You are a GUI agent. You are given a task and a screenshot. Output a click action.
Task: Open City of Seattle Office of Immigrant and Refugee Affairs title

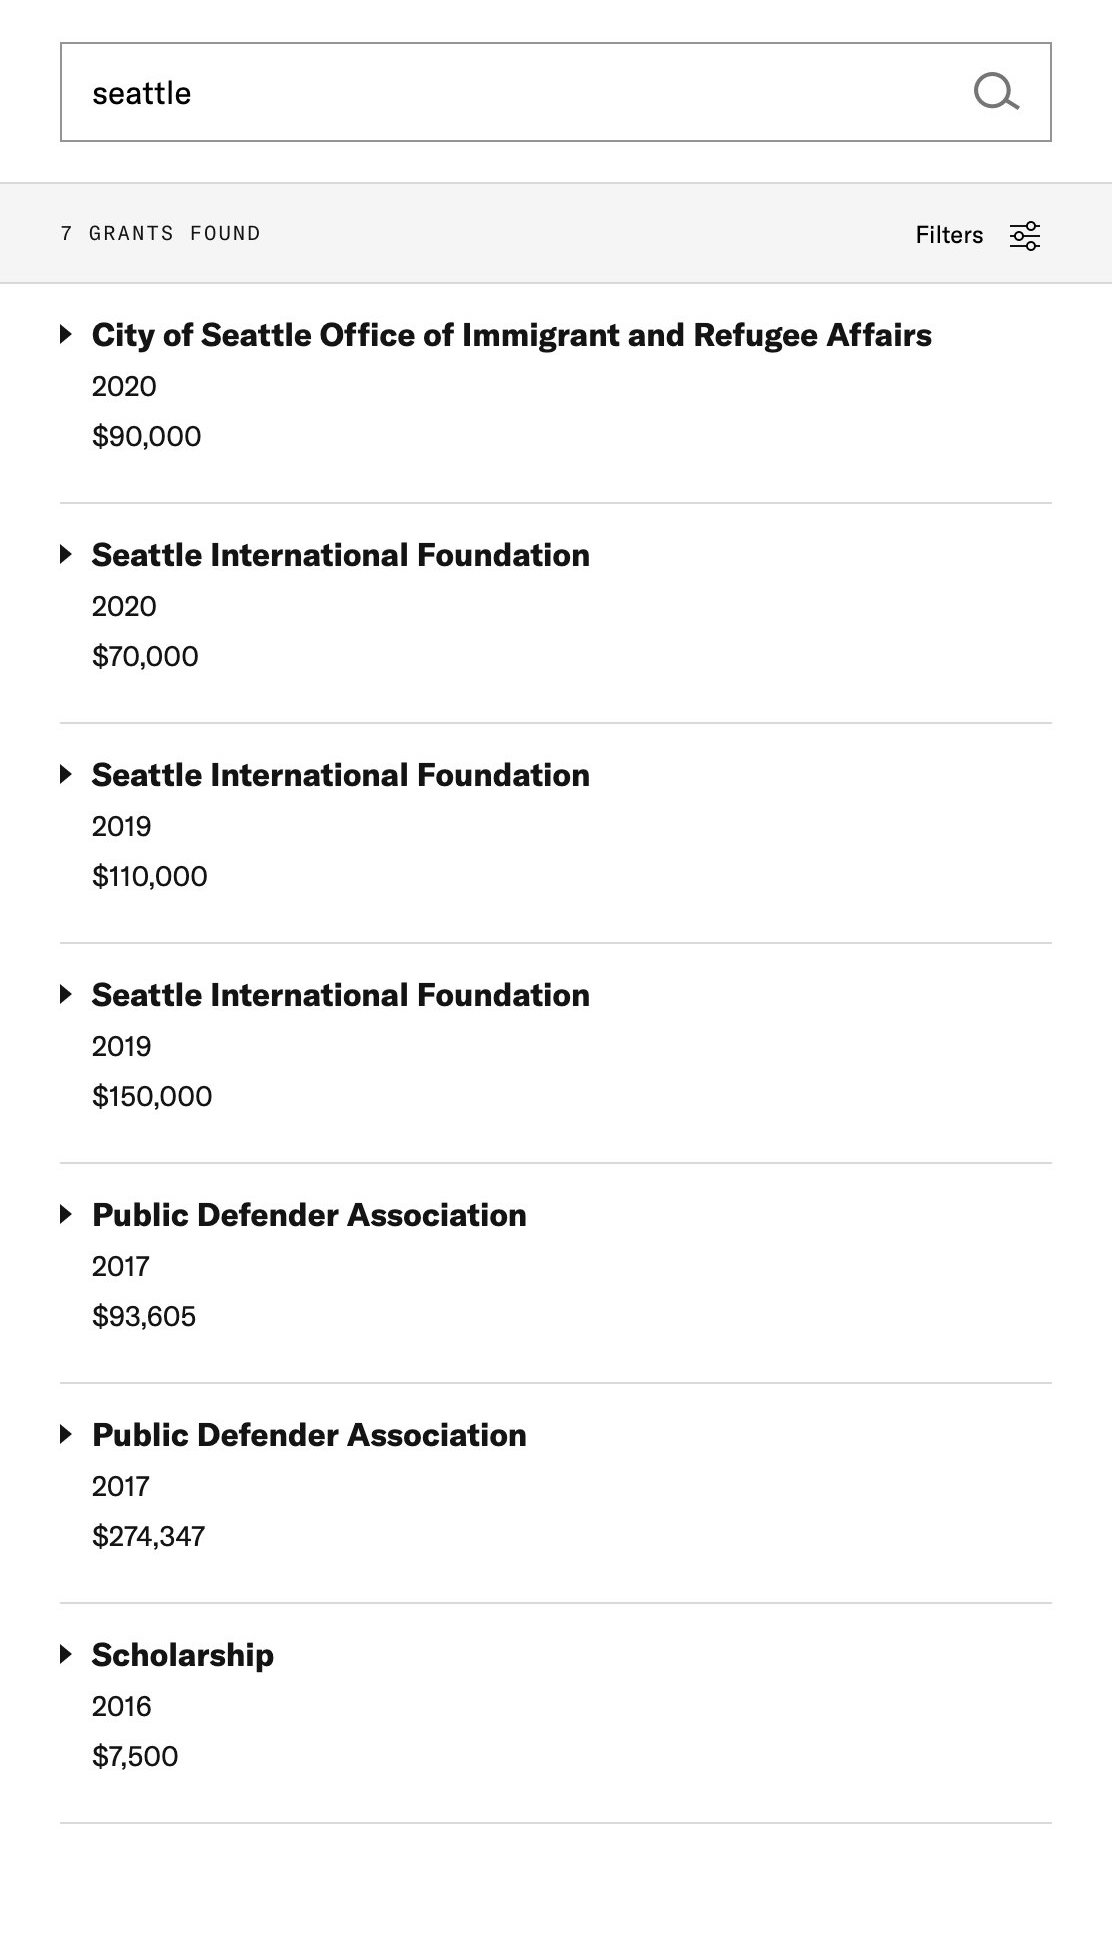coord(511,335)
